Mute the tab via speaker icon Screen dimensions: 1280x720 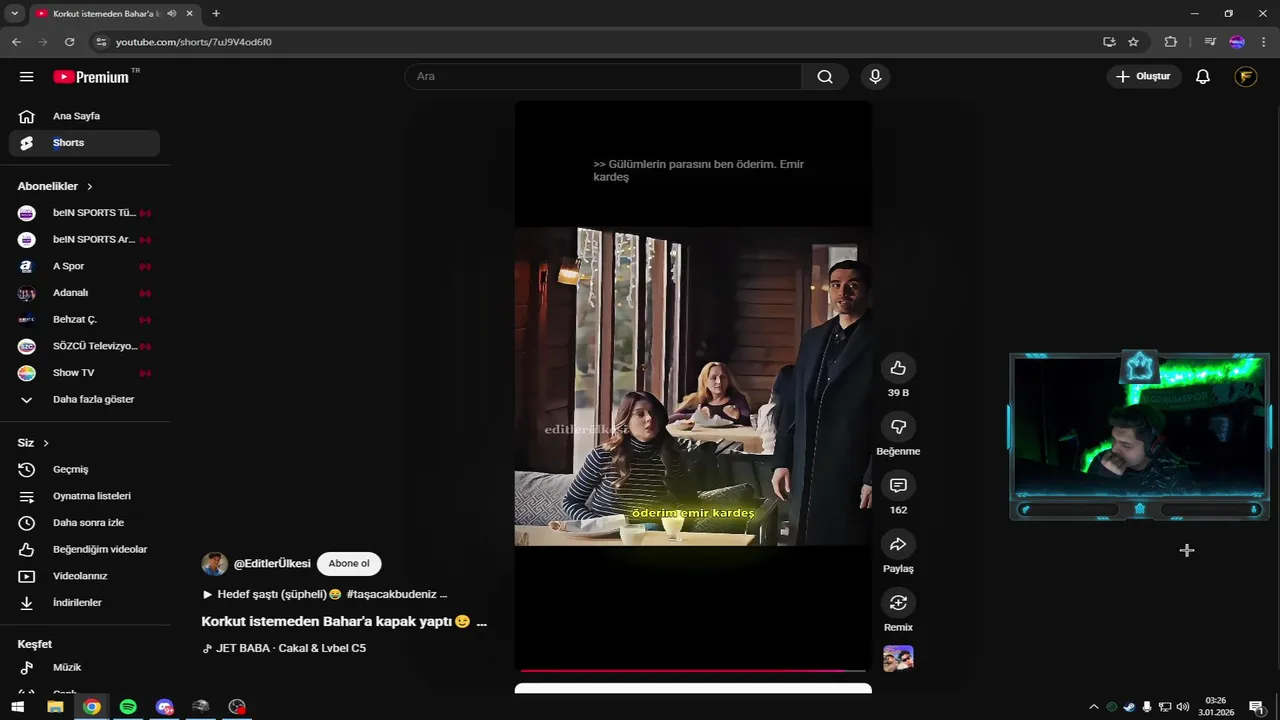pyautogui.click(x=172, y=14)
